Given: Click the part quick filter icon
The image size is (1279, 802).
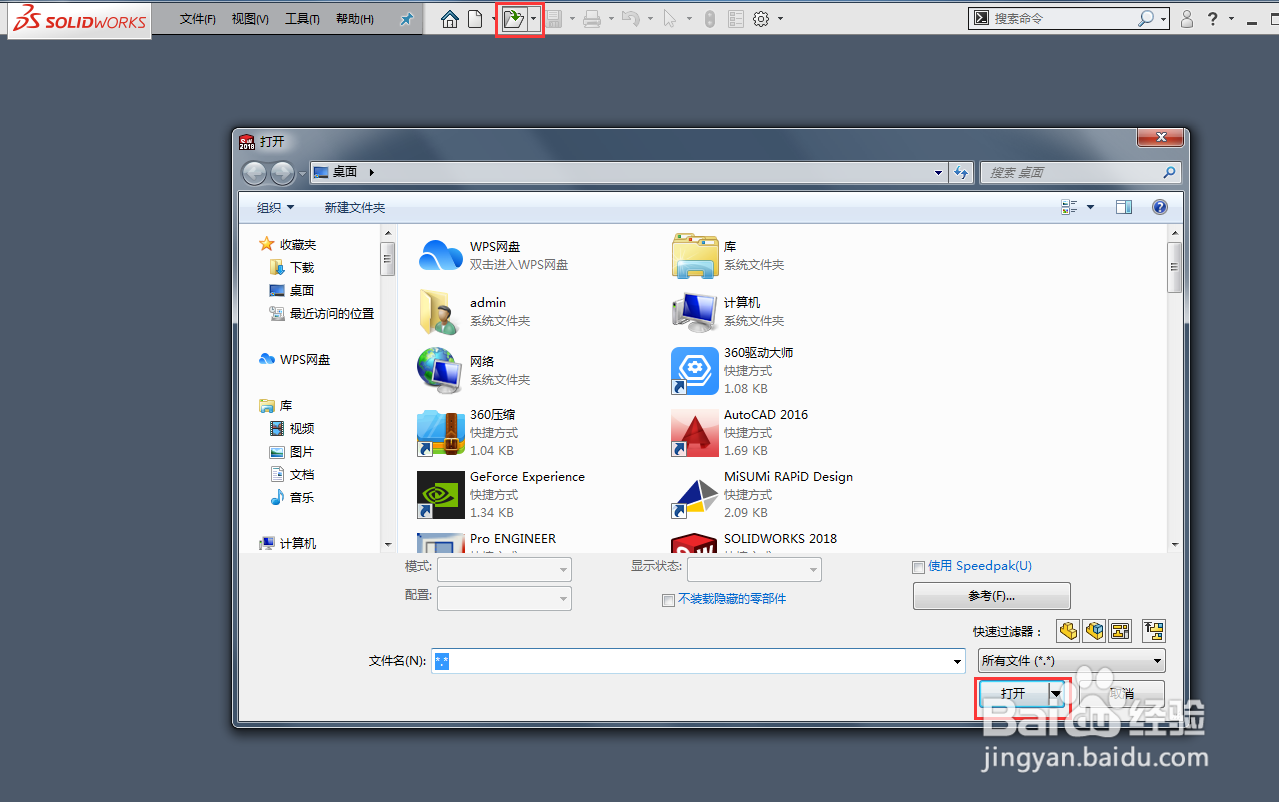Looking at the screenshot, I should click(x=1068, y=631).
